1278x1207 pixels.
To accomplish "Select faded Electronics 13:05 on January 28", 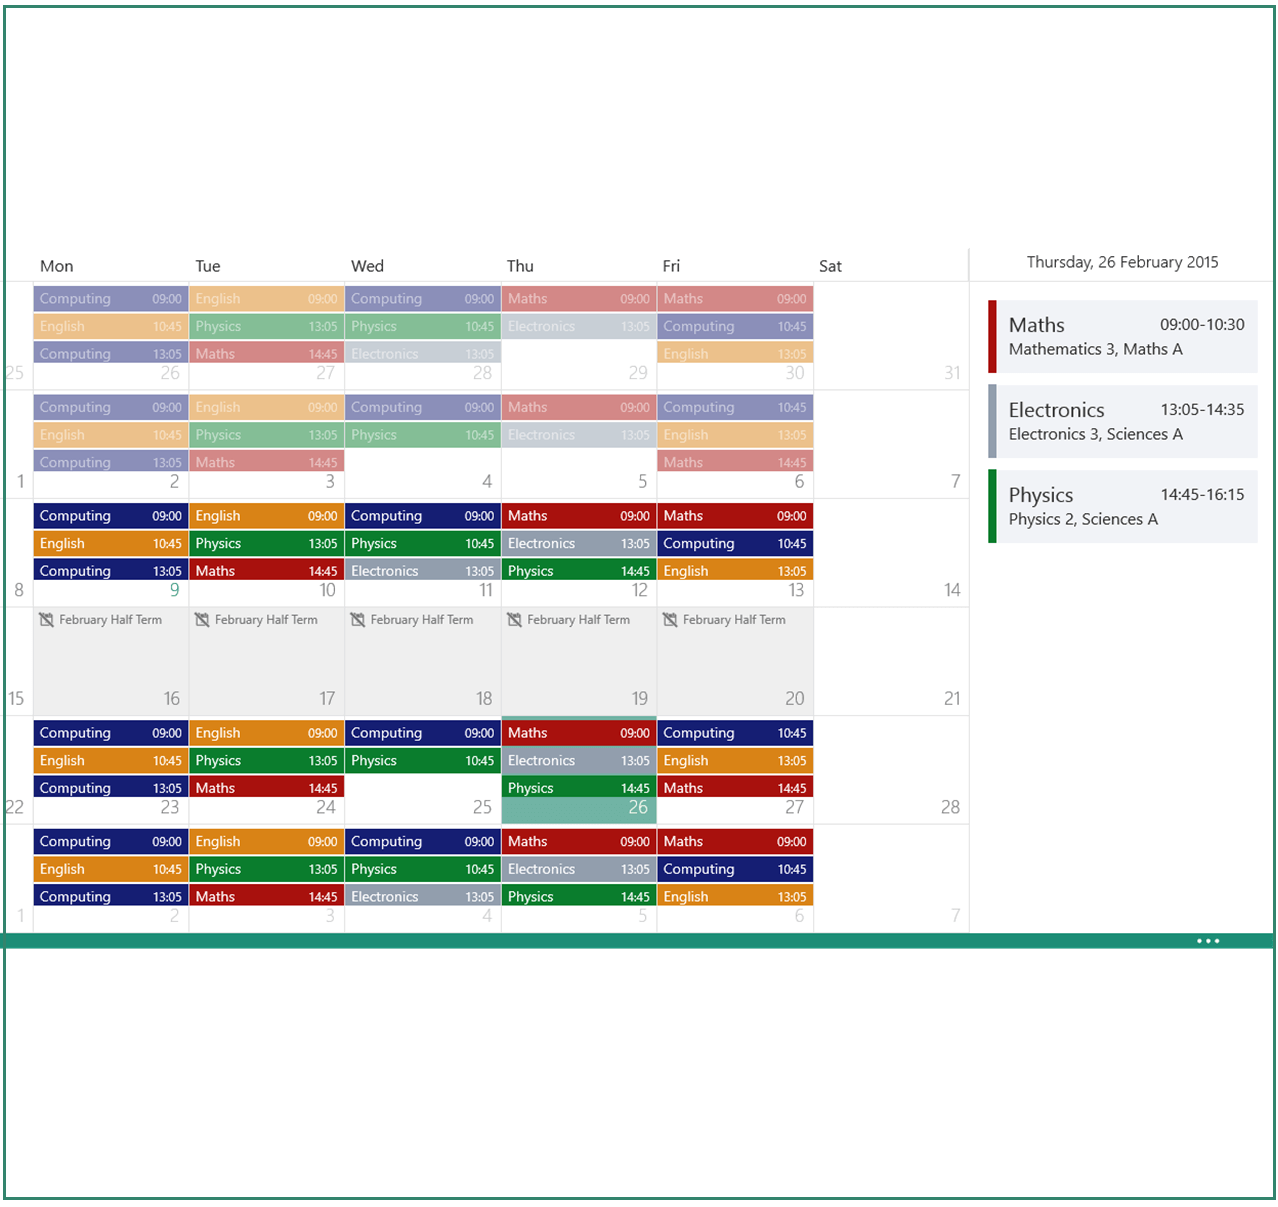I will pos(423,353).
